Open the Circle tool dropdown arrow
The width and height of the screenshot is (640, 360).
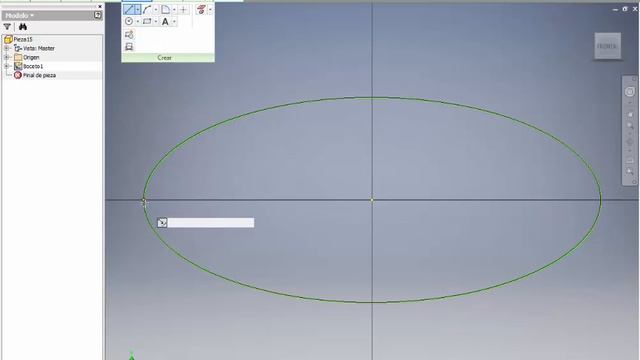coord(138,21)
